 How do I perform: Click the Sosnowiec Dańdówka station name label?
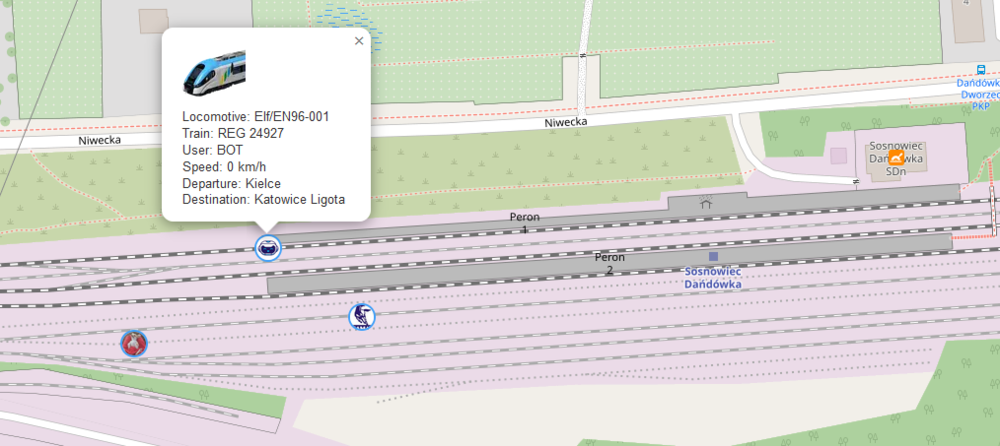(713, 278)
